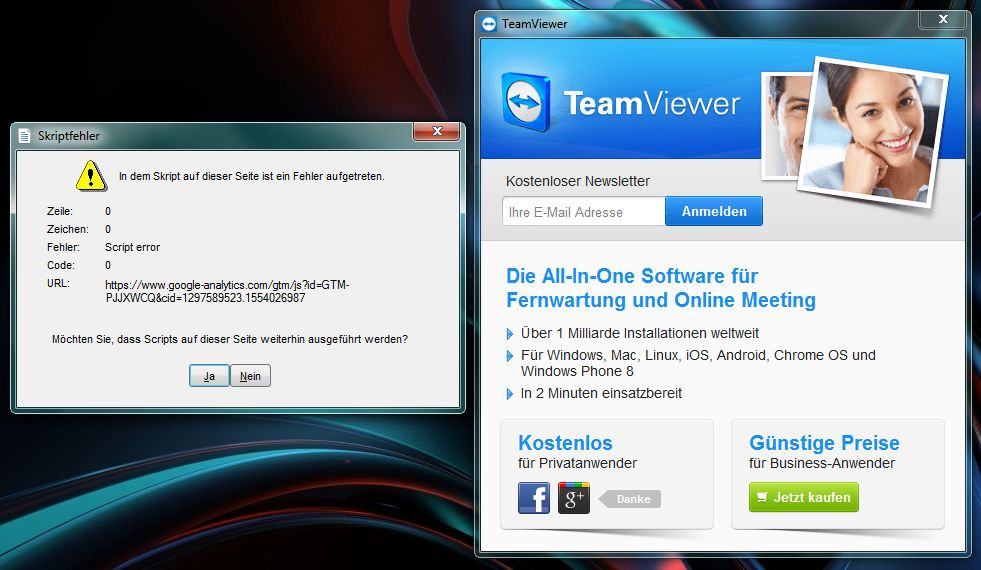
Task: Click the 'Script error' Fehler value
Action: [133, 247]
